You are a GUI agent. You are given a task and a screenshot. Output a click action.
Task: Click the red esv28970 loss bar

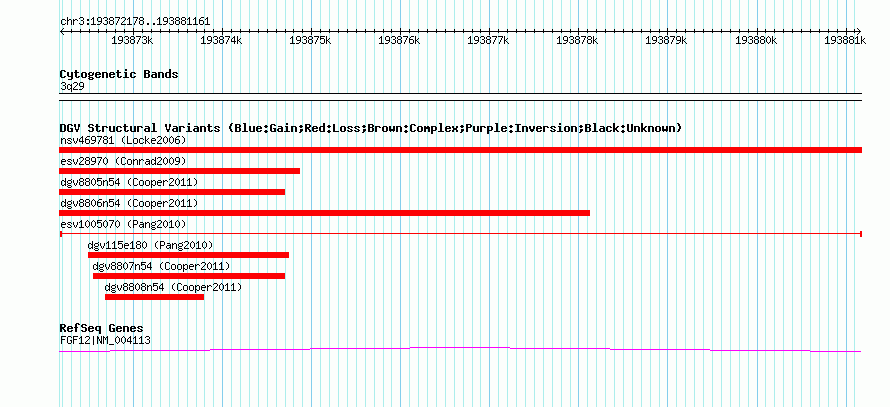(179, 171)
